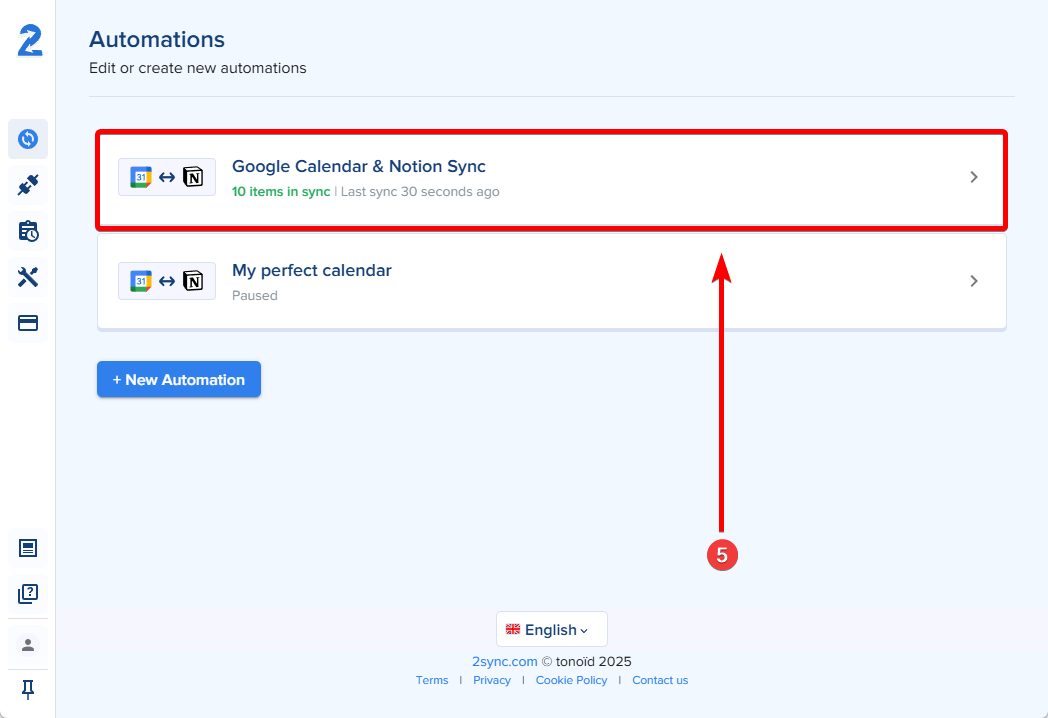The width and height of the screenshot is (1048, 718).
Task: Expand Google Calendar & Notion Sync chevron
Action: tap(974, 177)
